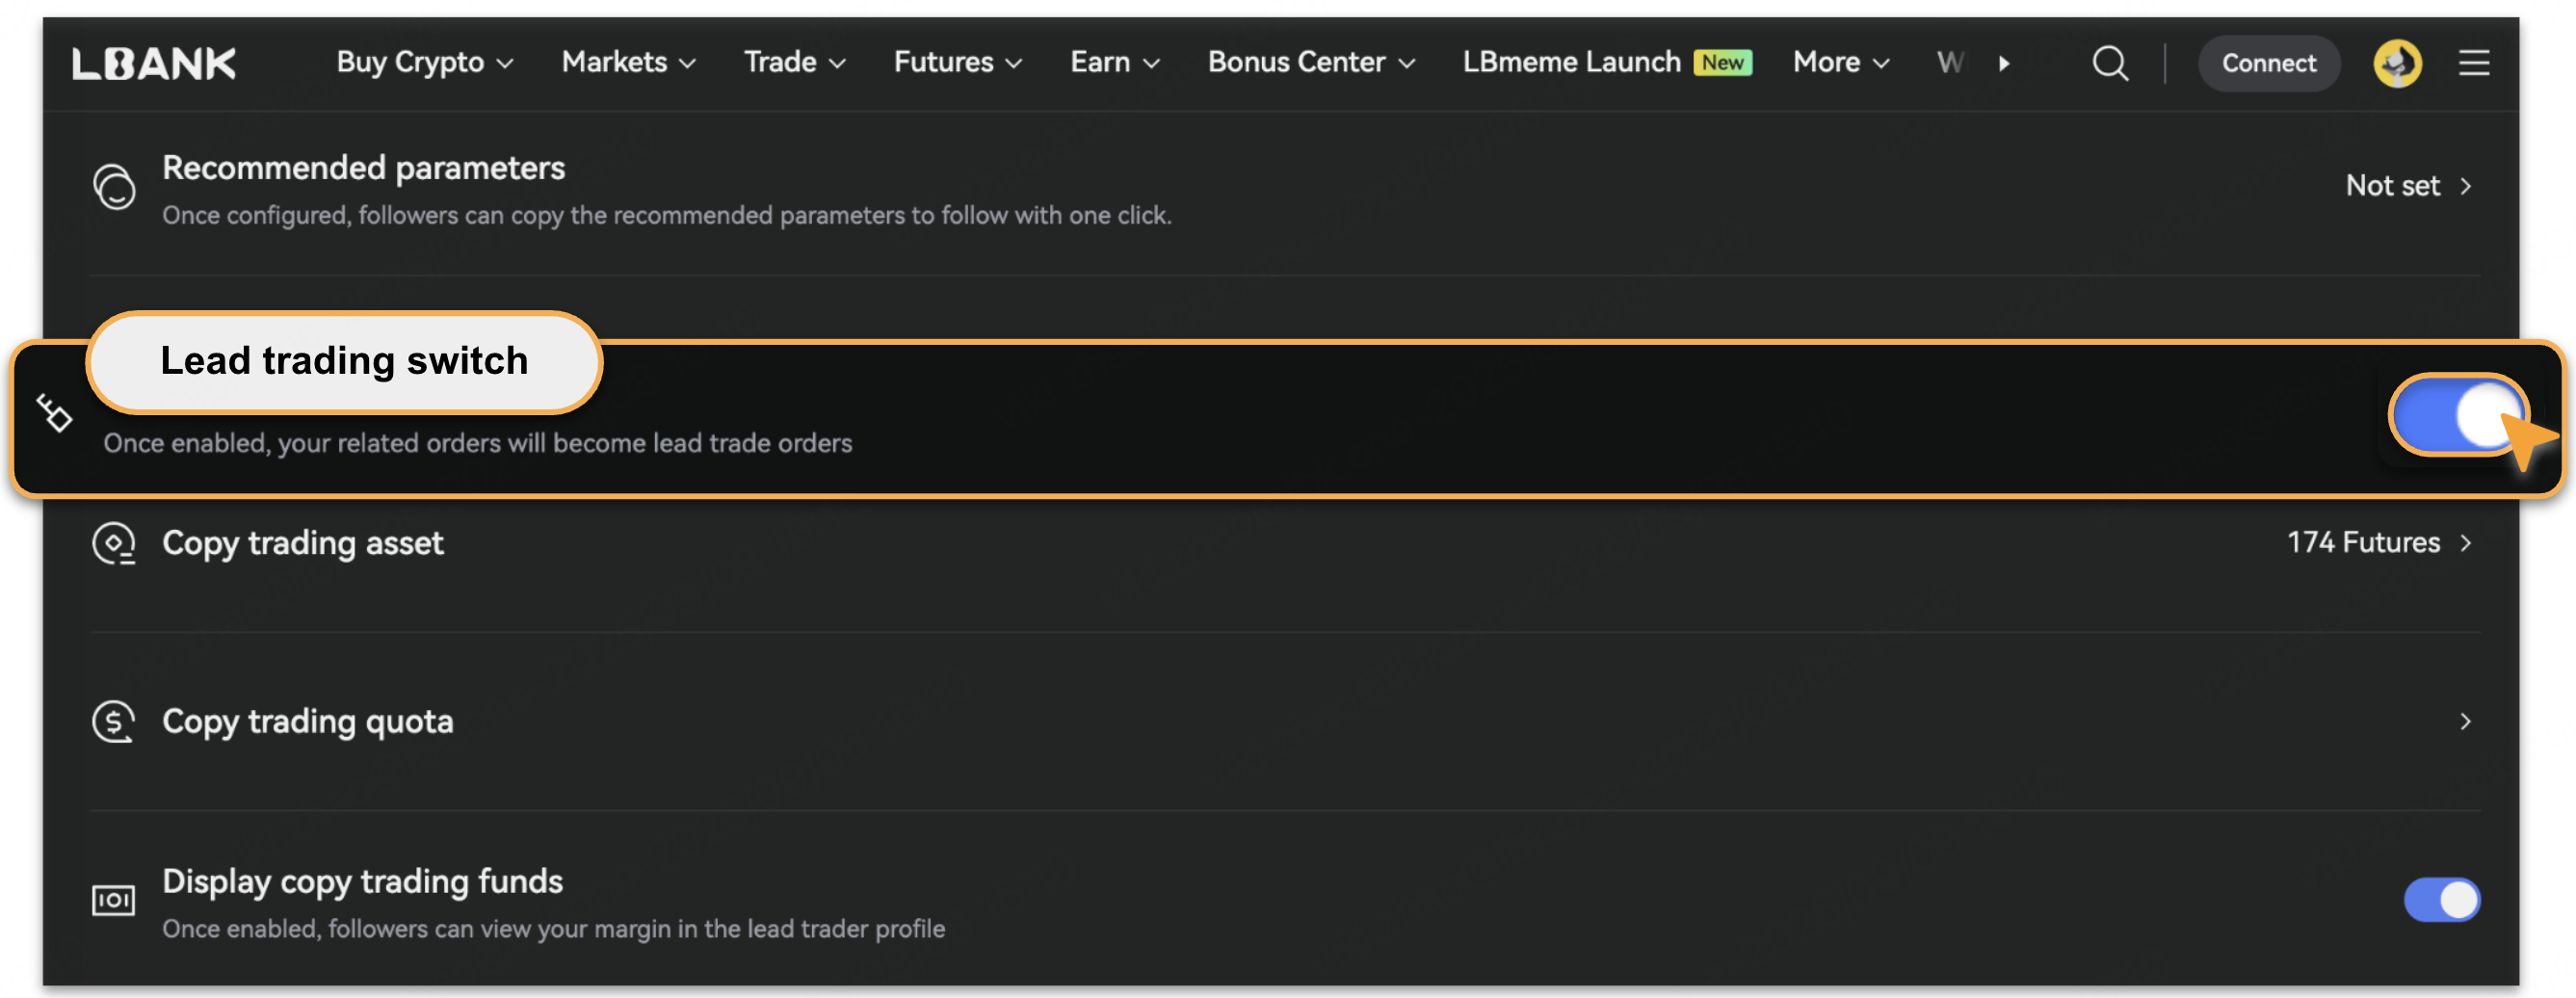2576x998 pixels.
Task: Click the Lead trading switch icon
Action: (55, 413)
